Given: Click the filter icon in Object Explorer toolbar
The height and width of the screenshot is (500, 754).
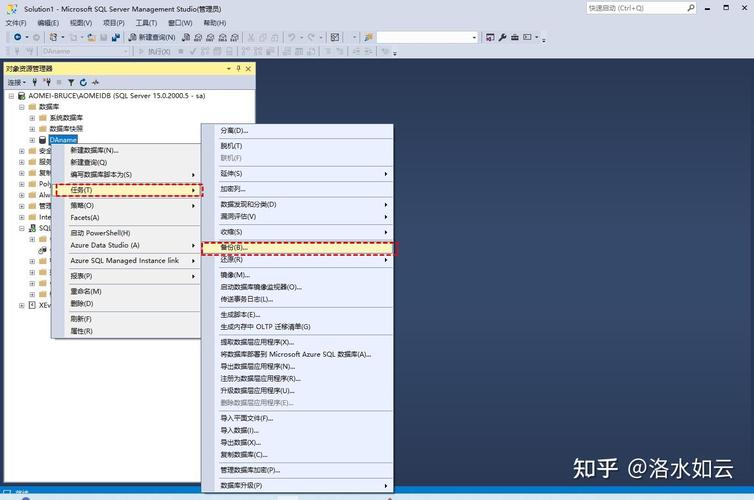Looking at the screenshot, I should coord(72,82).
